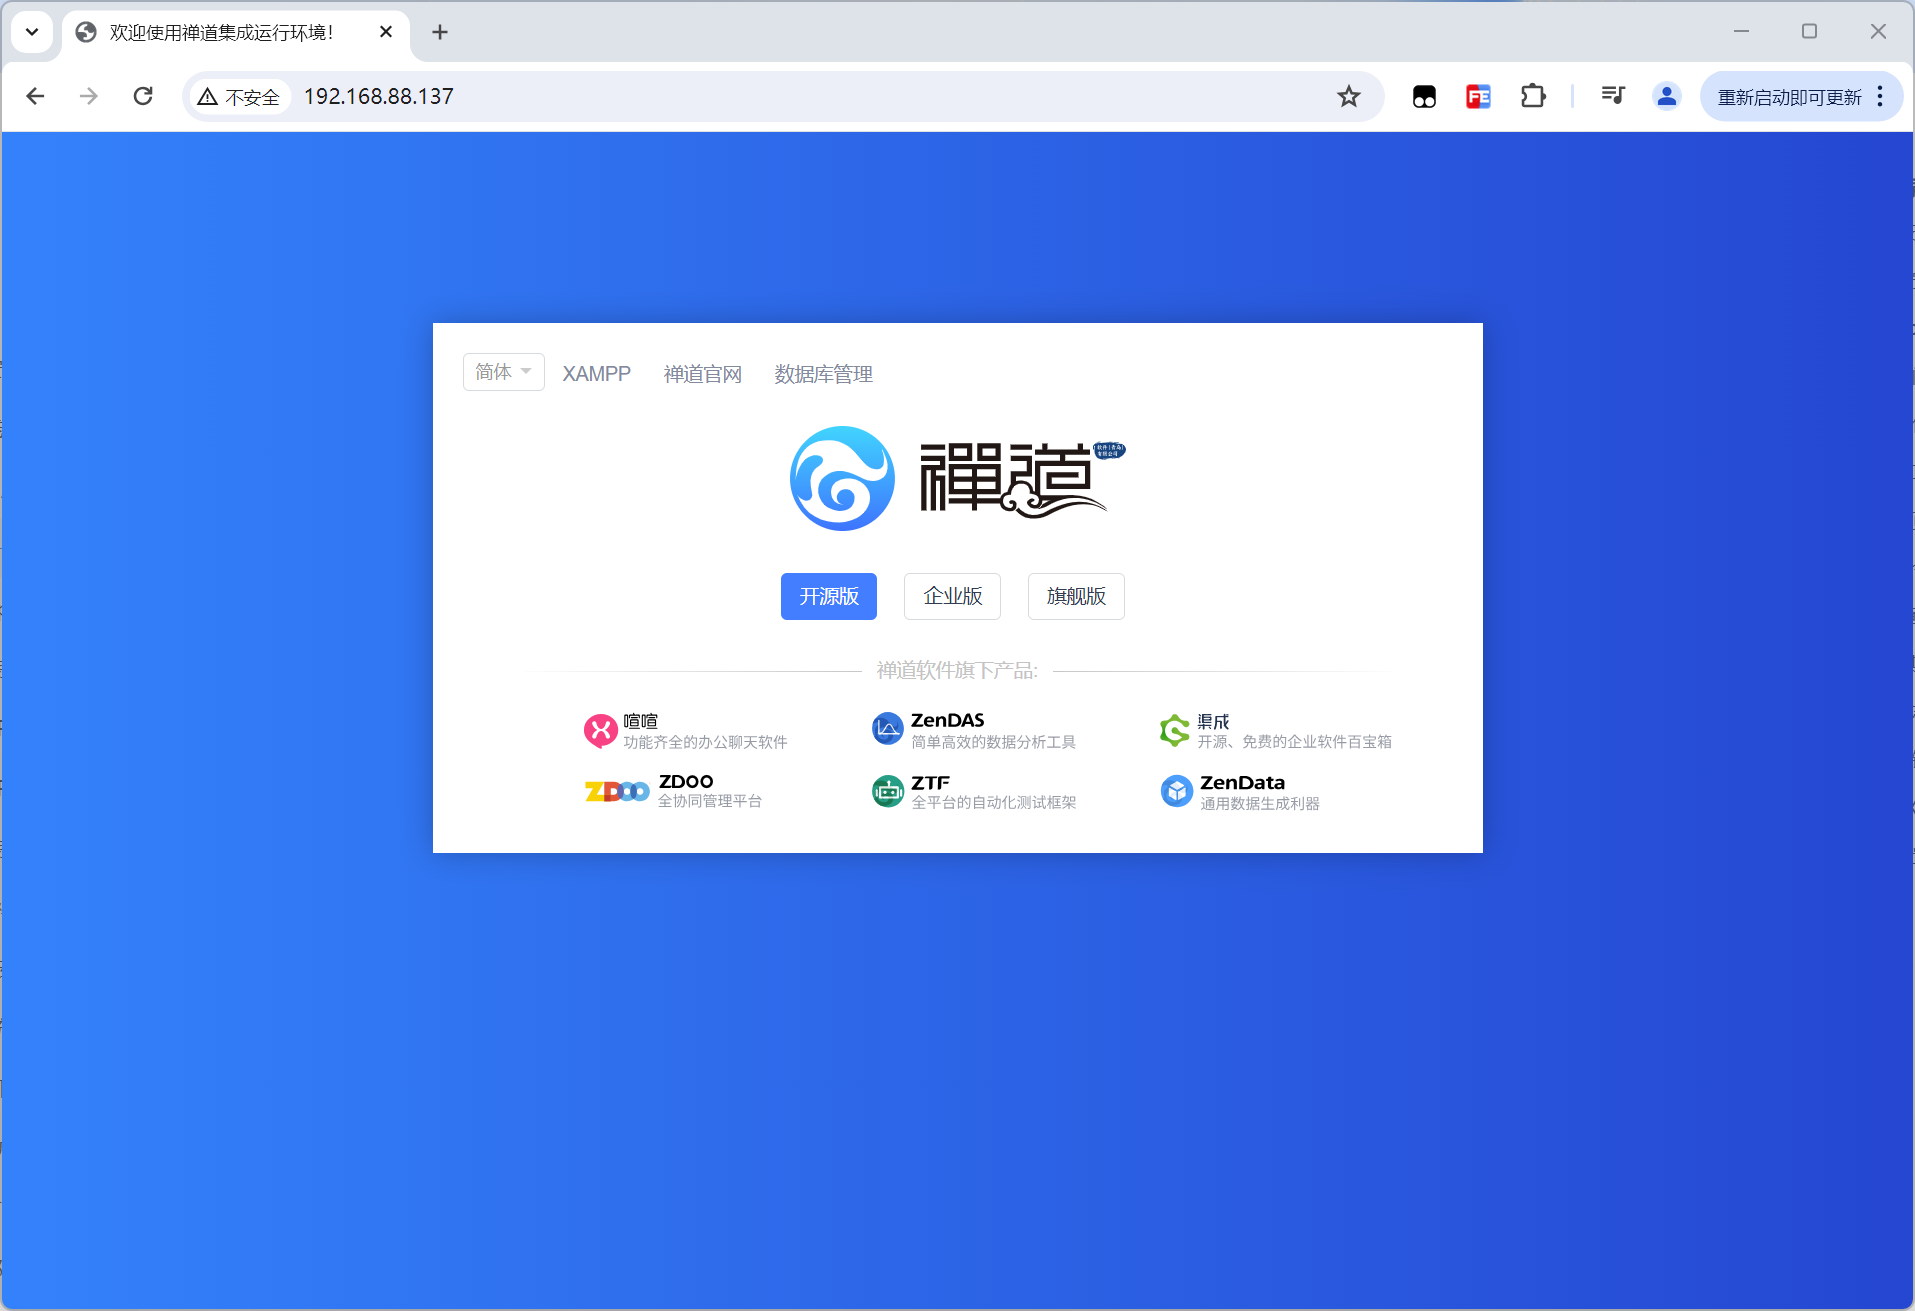
Task: Open the Chrome three-dot menu
Action: click(x=1881, y=96)
